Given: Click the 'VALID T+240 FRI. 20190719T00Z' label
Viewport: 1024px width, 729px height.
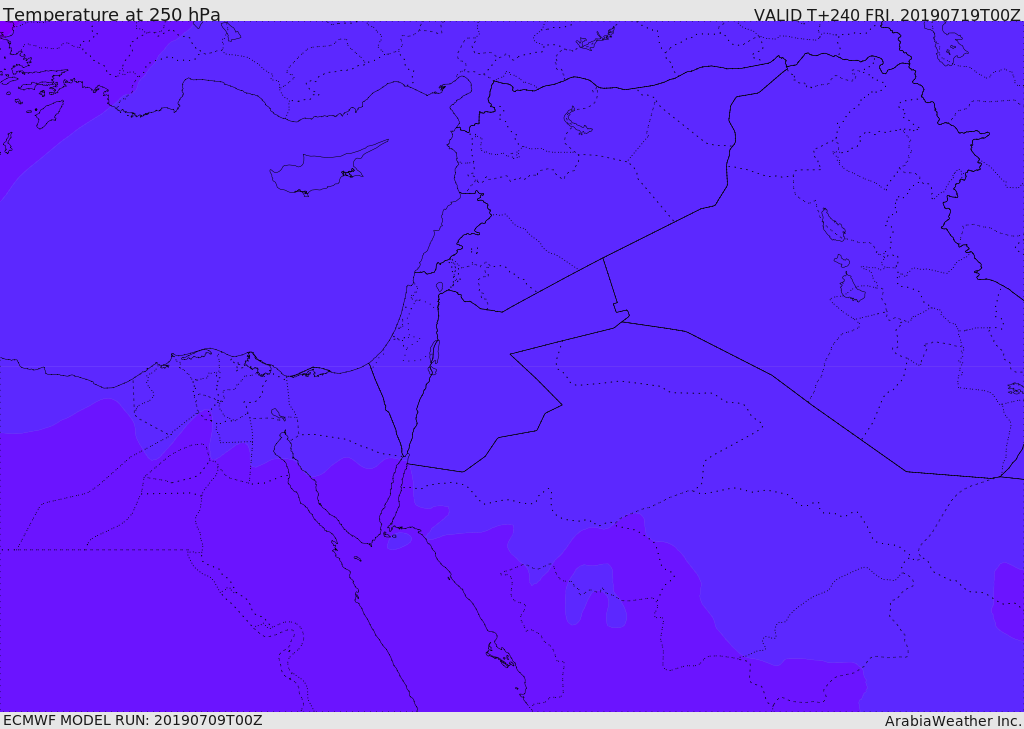Looking at the screenshot, I should (887, 14).
